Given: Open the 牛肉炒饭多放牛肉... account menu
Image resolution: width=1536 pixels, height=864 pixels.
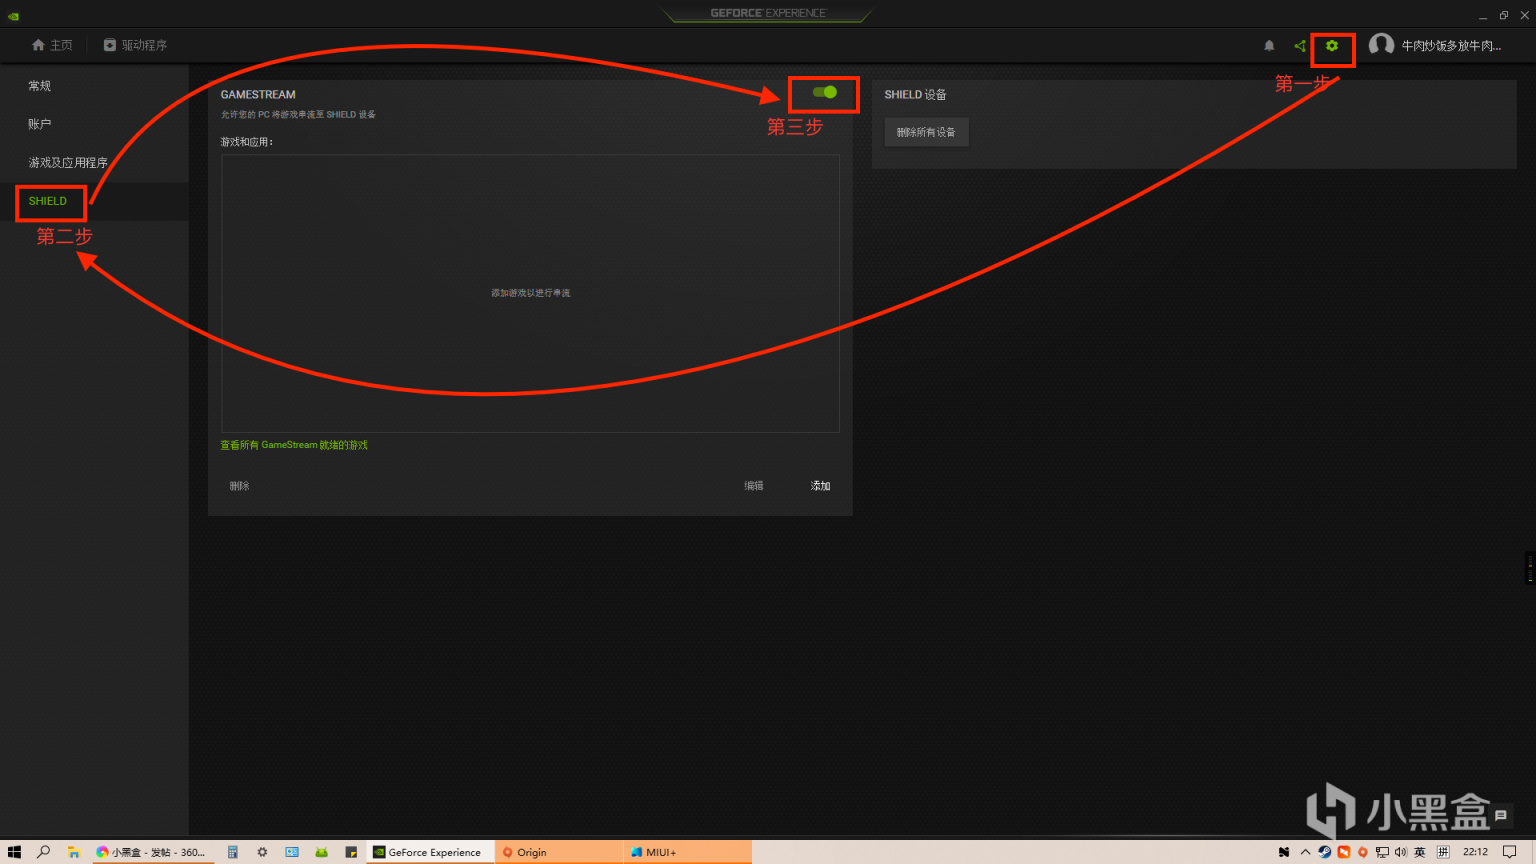Looking at the screenshot, I should click(1451, 46).
